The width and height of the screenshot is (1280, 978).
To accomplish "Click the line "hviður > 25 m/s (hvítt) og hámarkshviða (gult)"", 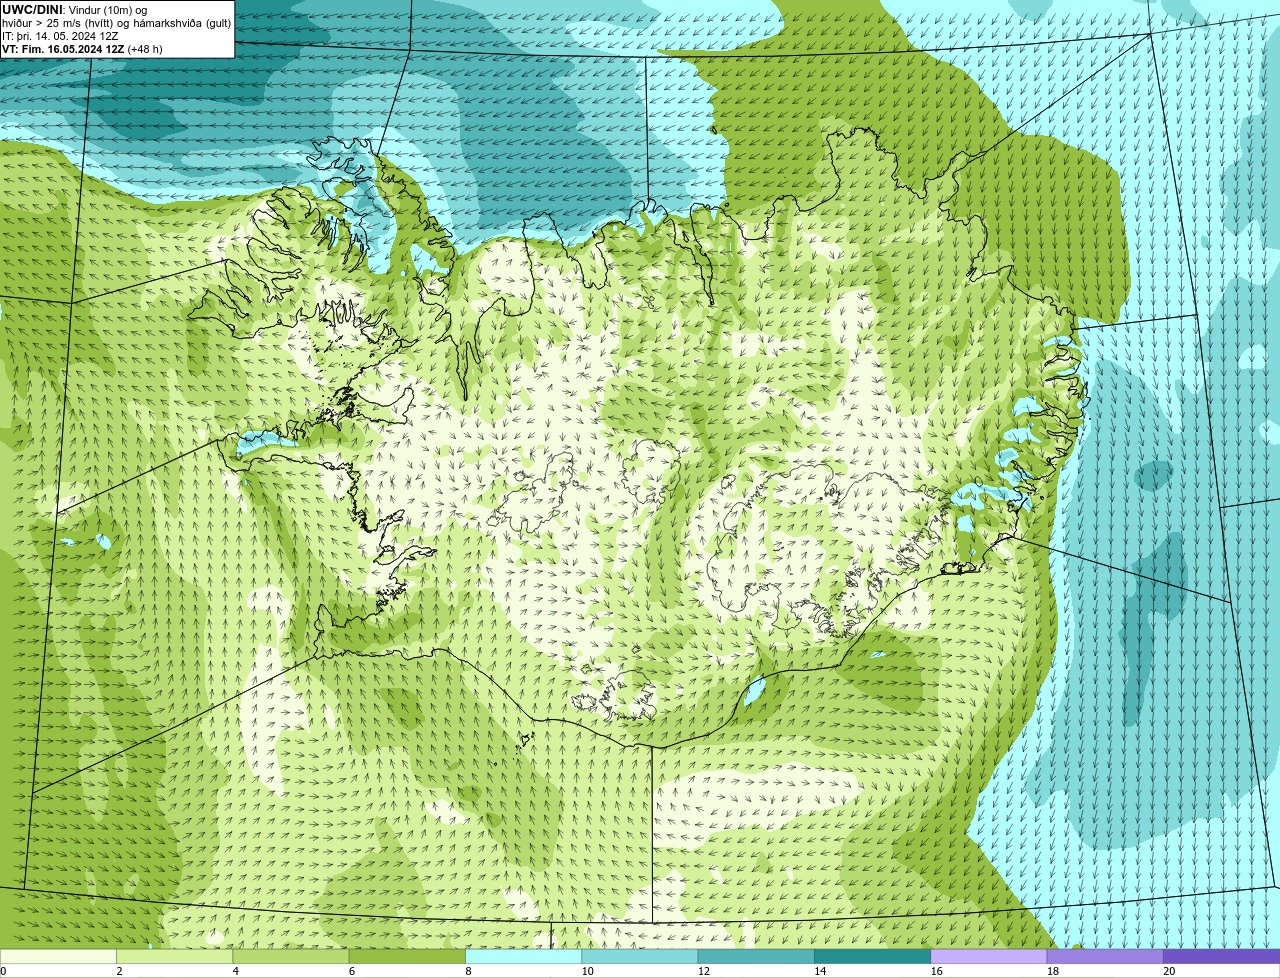I will click(116, 23).
